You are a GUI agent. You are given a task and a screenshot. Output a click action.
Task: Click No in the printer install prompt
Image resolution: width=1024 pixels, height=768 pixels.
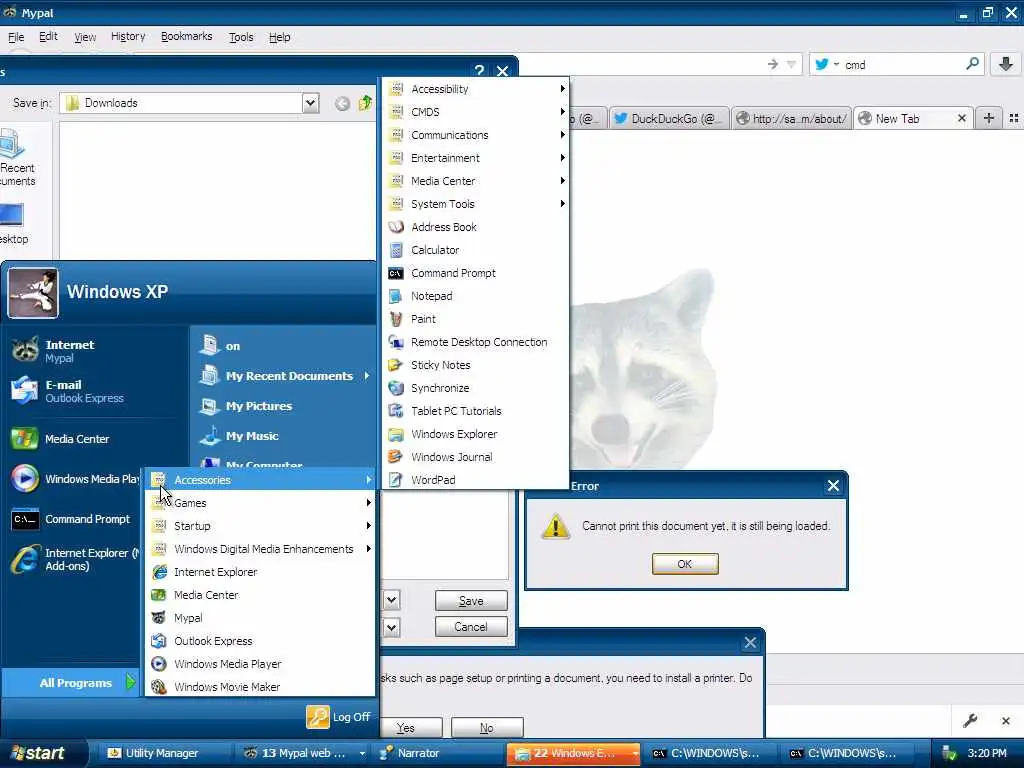pyautogui.click(x=487, y=728)
